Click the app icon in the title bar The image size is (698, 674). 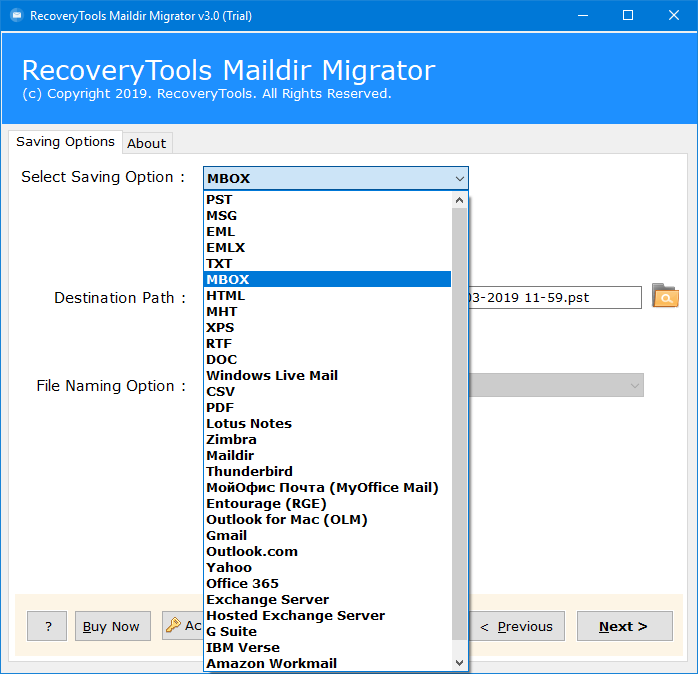[x=15, y=15]
